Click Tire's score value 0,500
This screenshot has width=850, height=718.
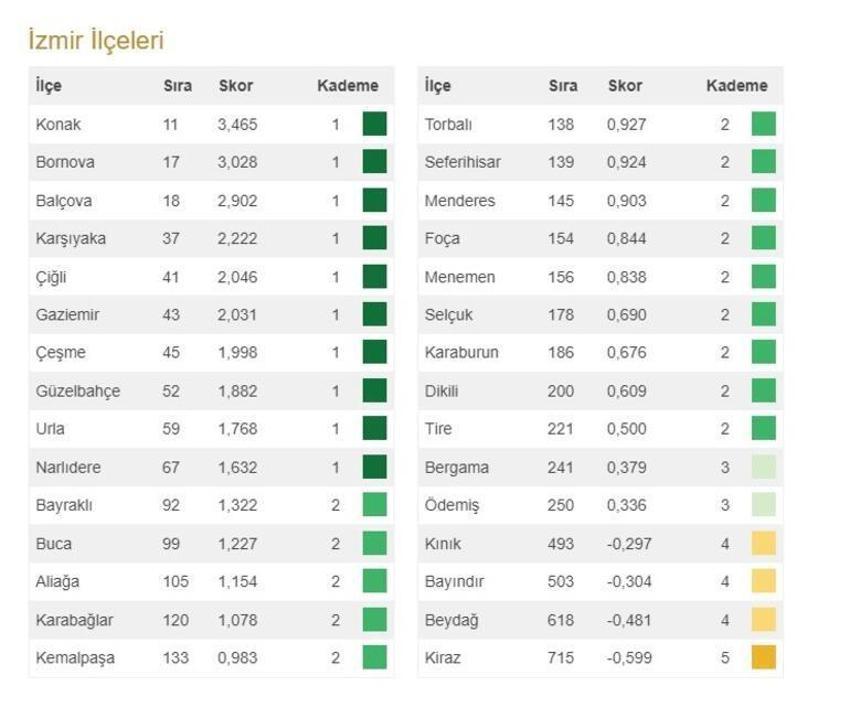pos(627,429)
